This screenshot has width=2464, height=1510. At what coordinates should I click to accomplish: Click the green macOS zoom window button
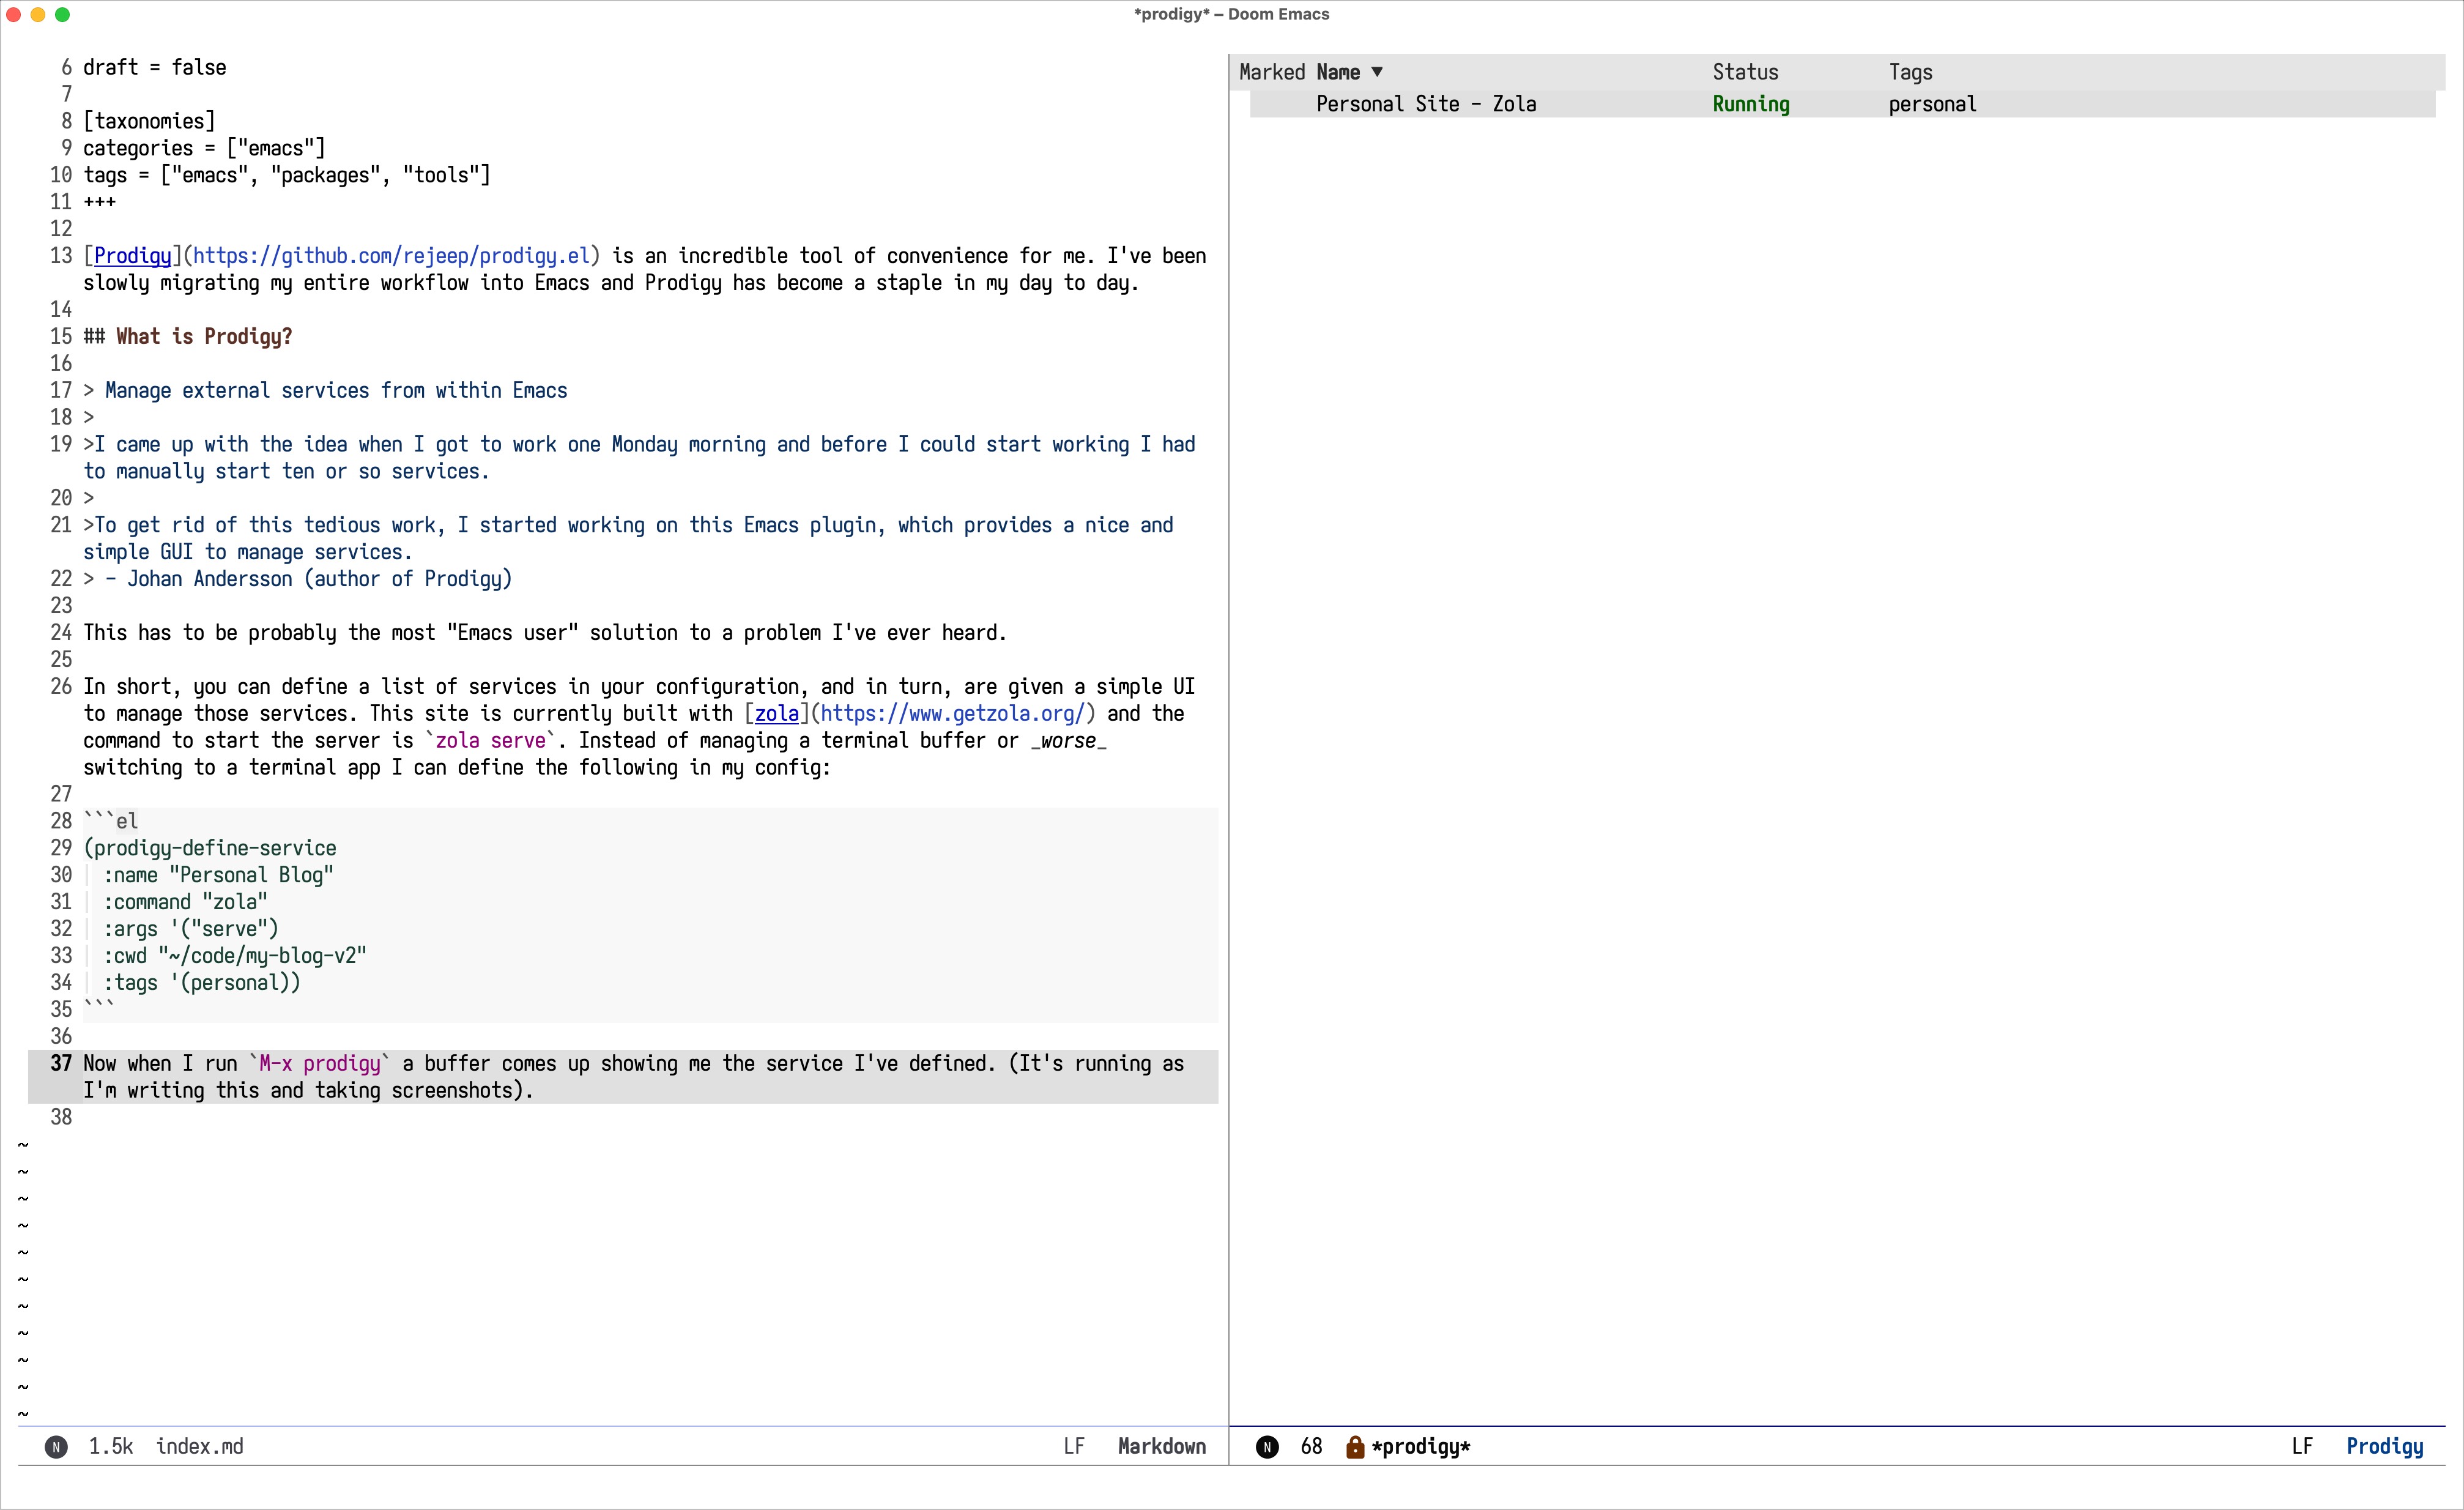62,14
